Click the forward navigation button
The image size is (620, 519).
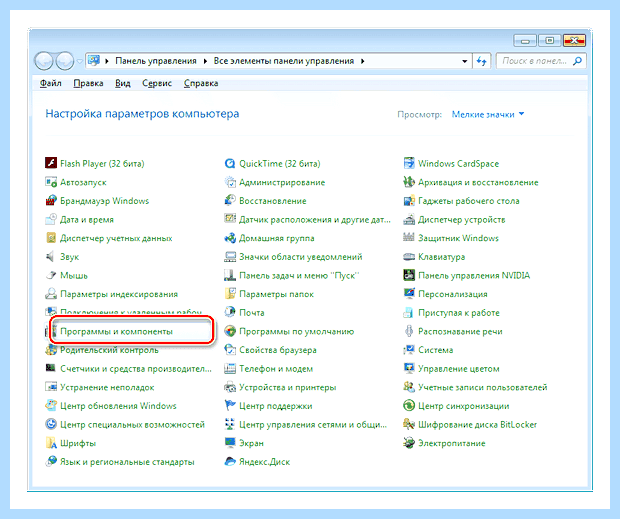point(64,61)
